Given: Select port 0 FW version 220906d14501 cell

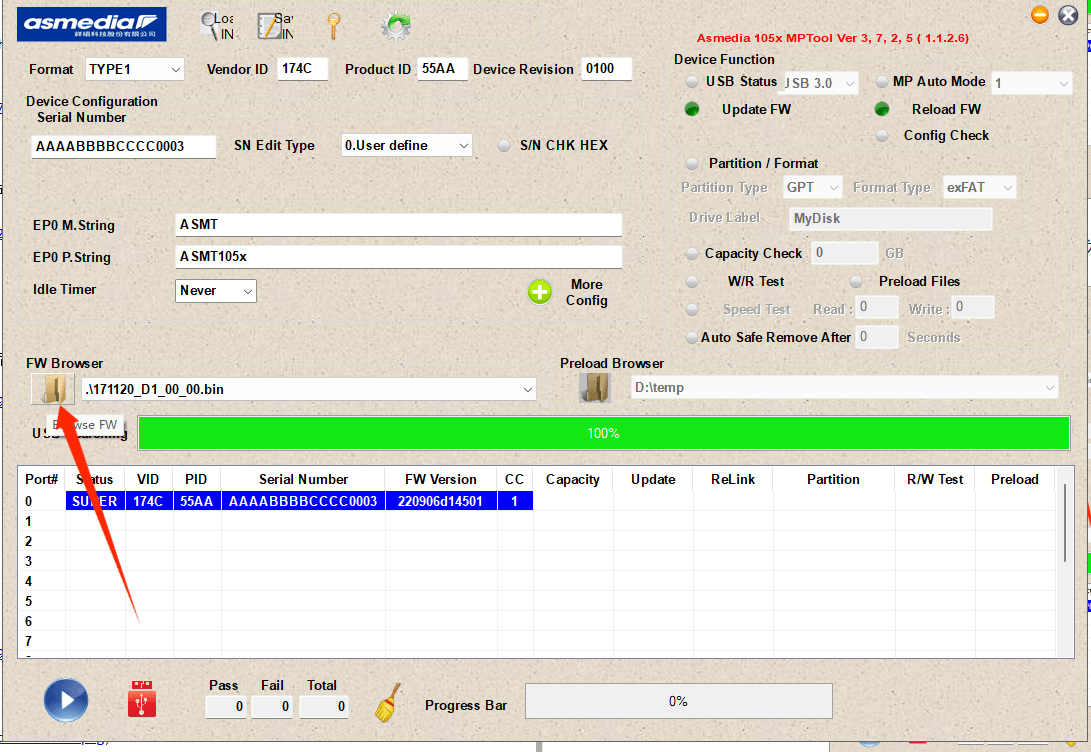Looking at the screenshot, I should coord(441,501).
